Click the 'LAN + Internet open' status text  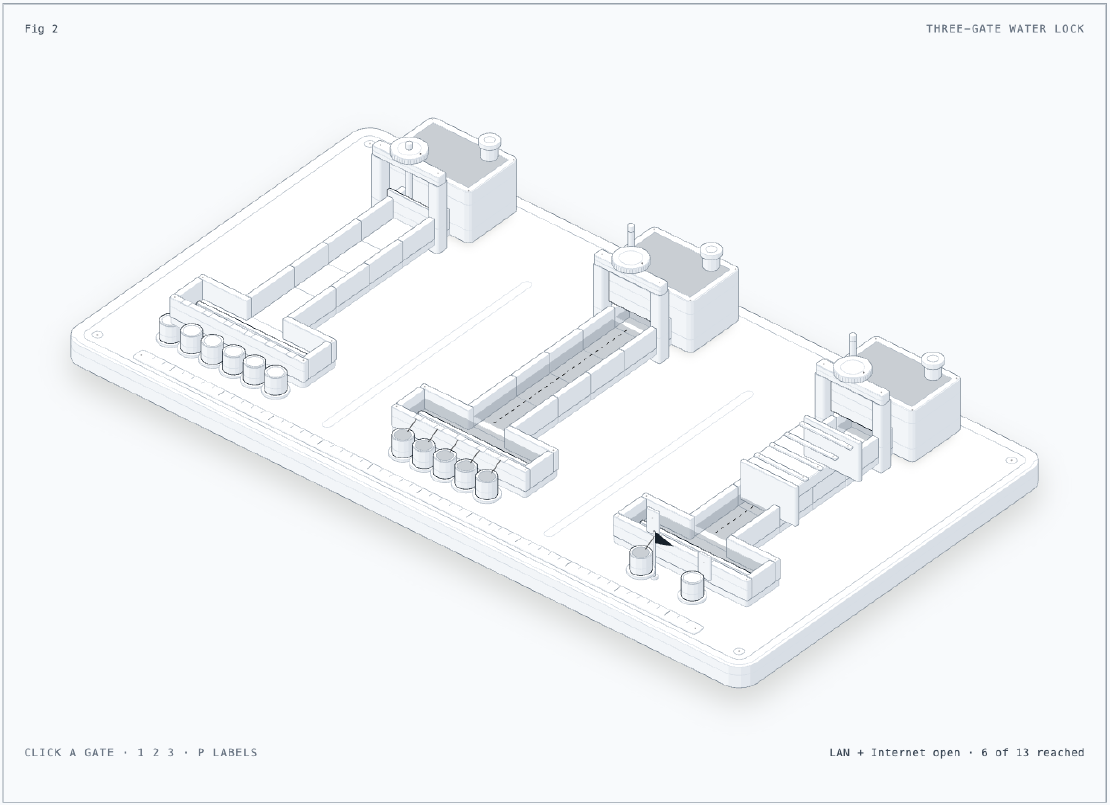895,752
